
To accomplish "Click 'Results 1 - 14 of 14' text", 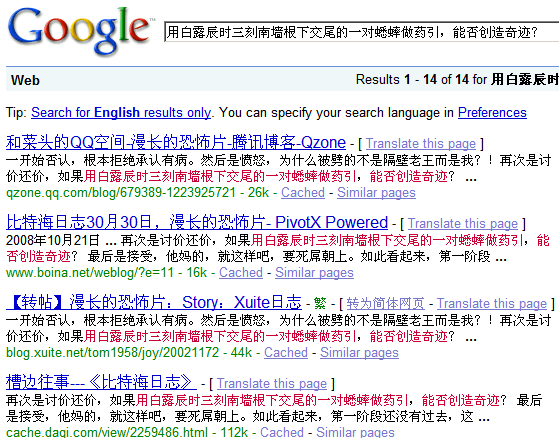I will [412, 79].
